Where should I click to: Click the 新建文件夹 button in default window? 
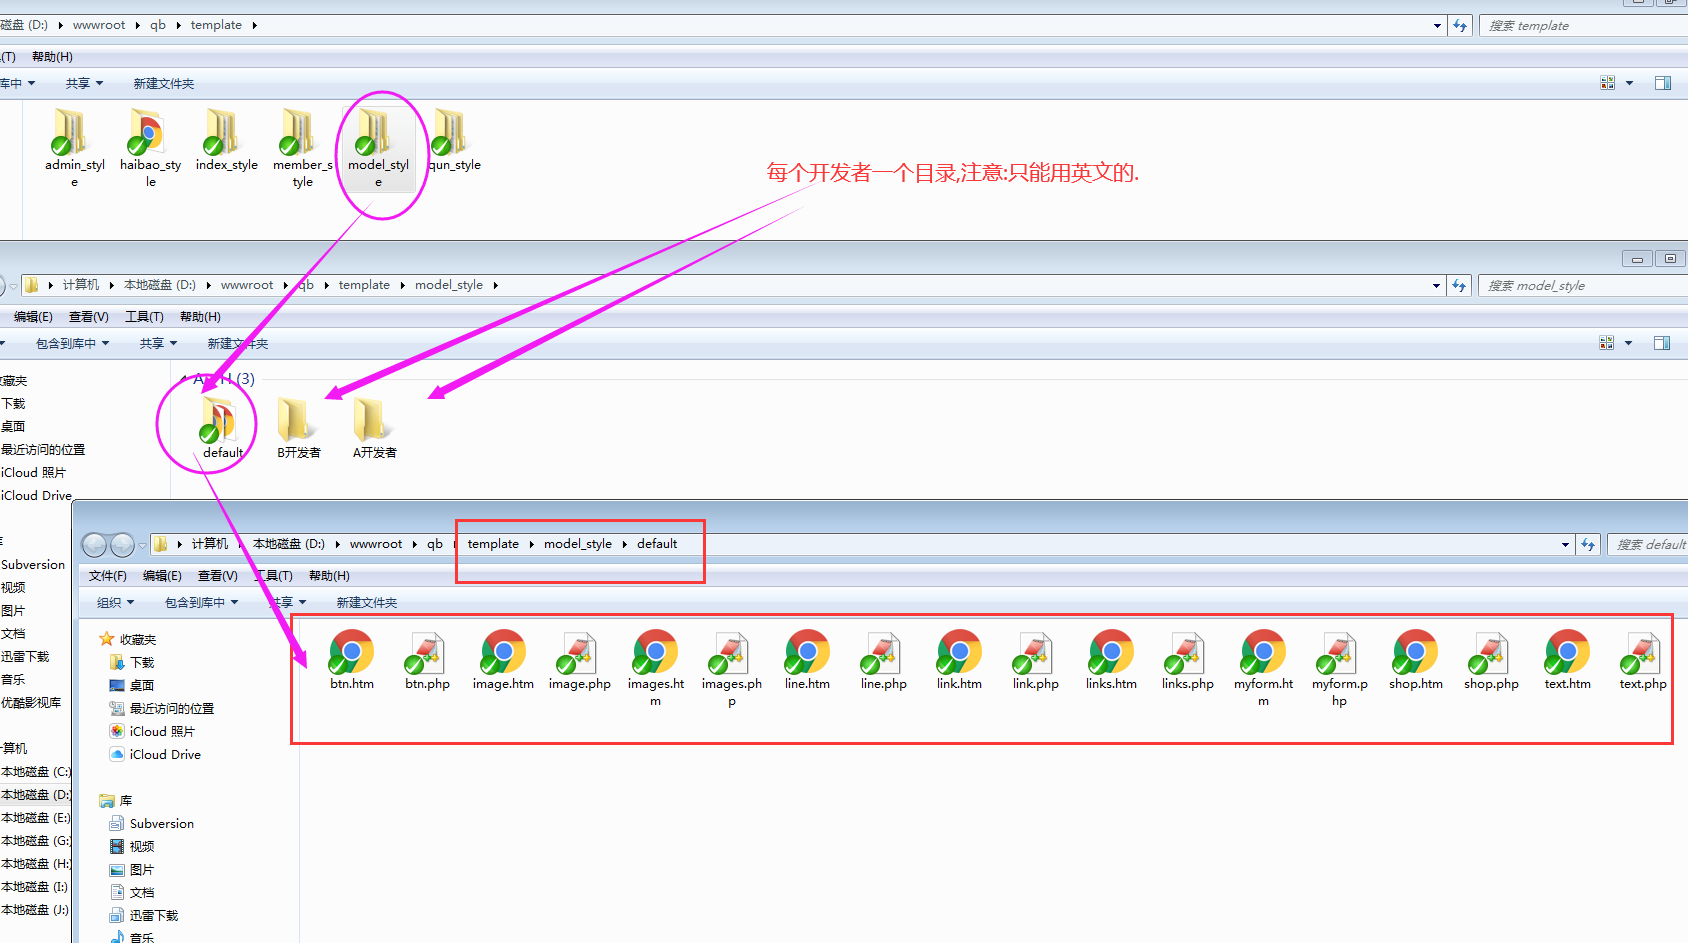367,603
